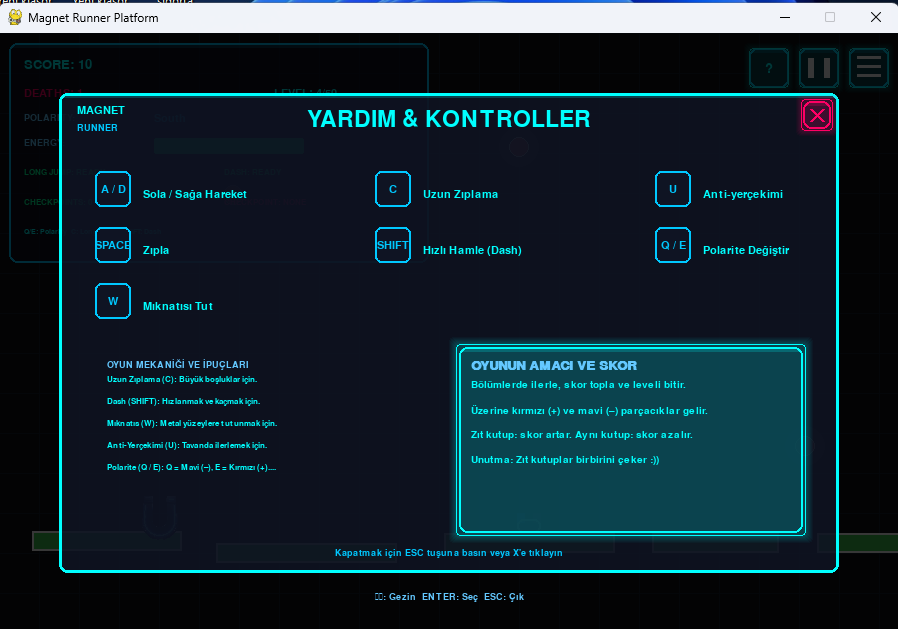Click the question mark help icon
The height and width of the screenshot is (629, 898).
click(768, 68)
